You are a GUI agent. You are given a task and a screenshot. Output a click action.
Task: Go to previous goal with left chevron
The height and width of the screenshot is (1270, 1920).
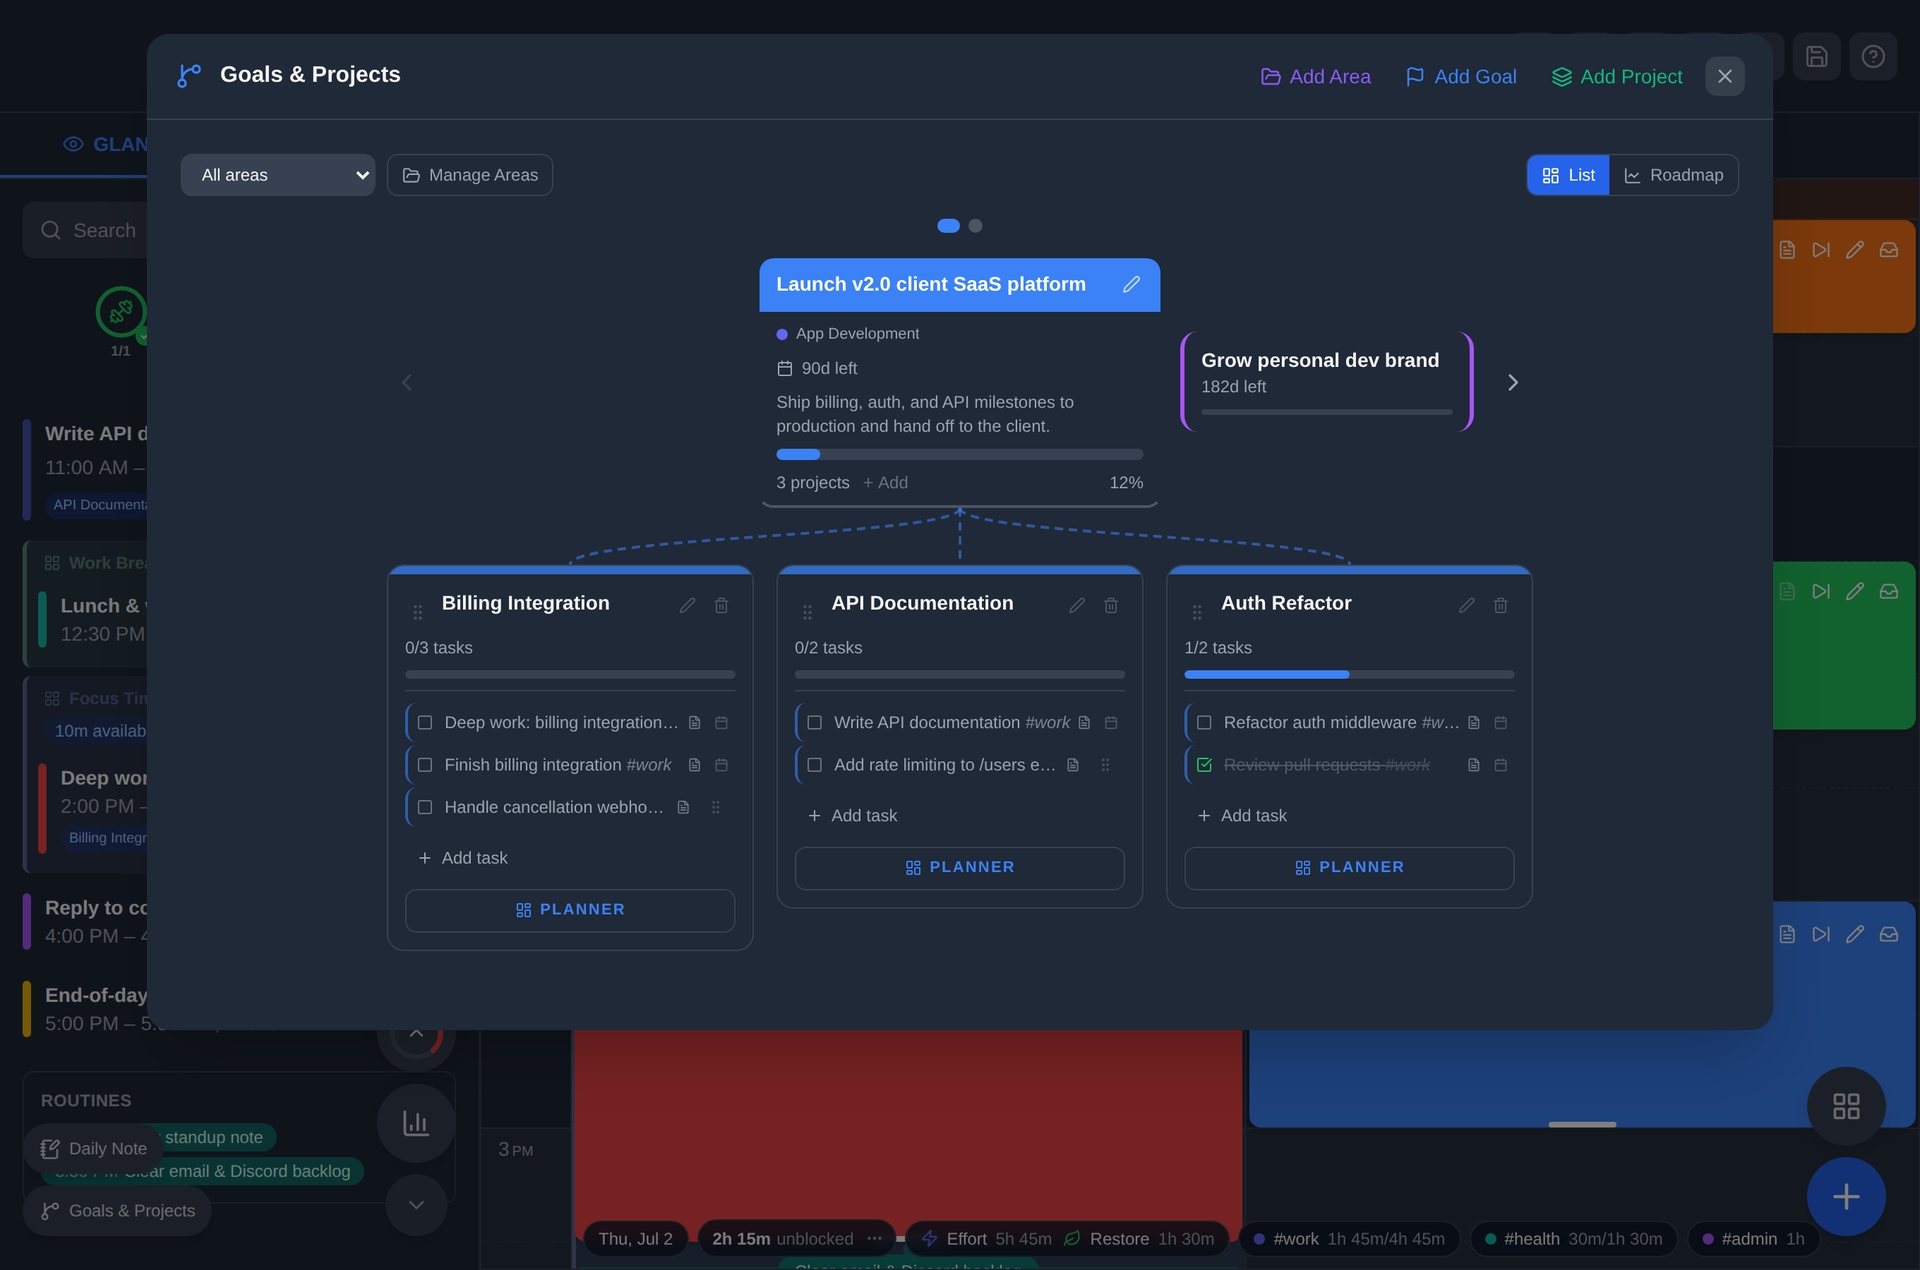point(407,383)
